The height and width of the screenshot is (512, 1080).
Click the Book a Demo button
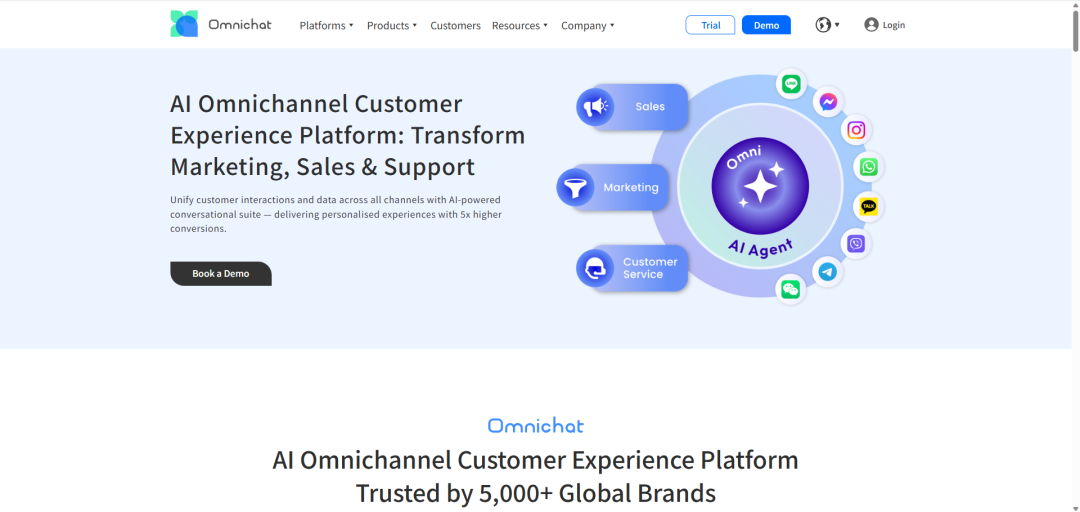[220, 274]
